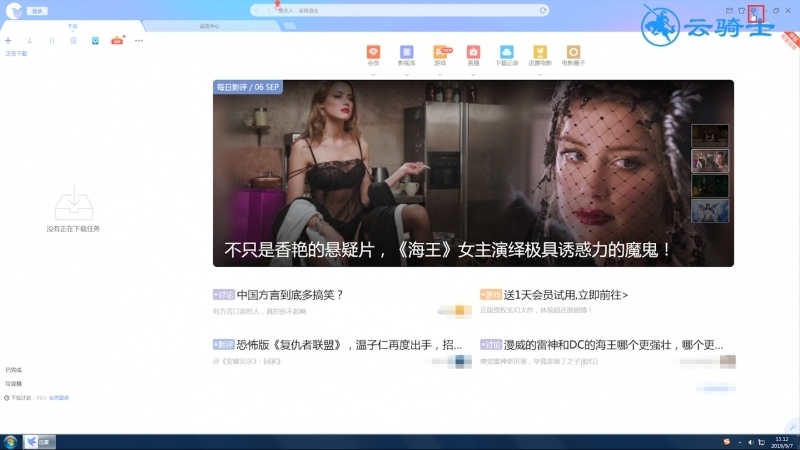Select the second thumbnail on the banner's right edge
Image resolution: width=800 pixels, height=450 pixels.
click(x=710, y=161)
